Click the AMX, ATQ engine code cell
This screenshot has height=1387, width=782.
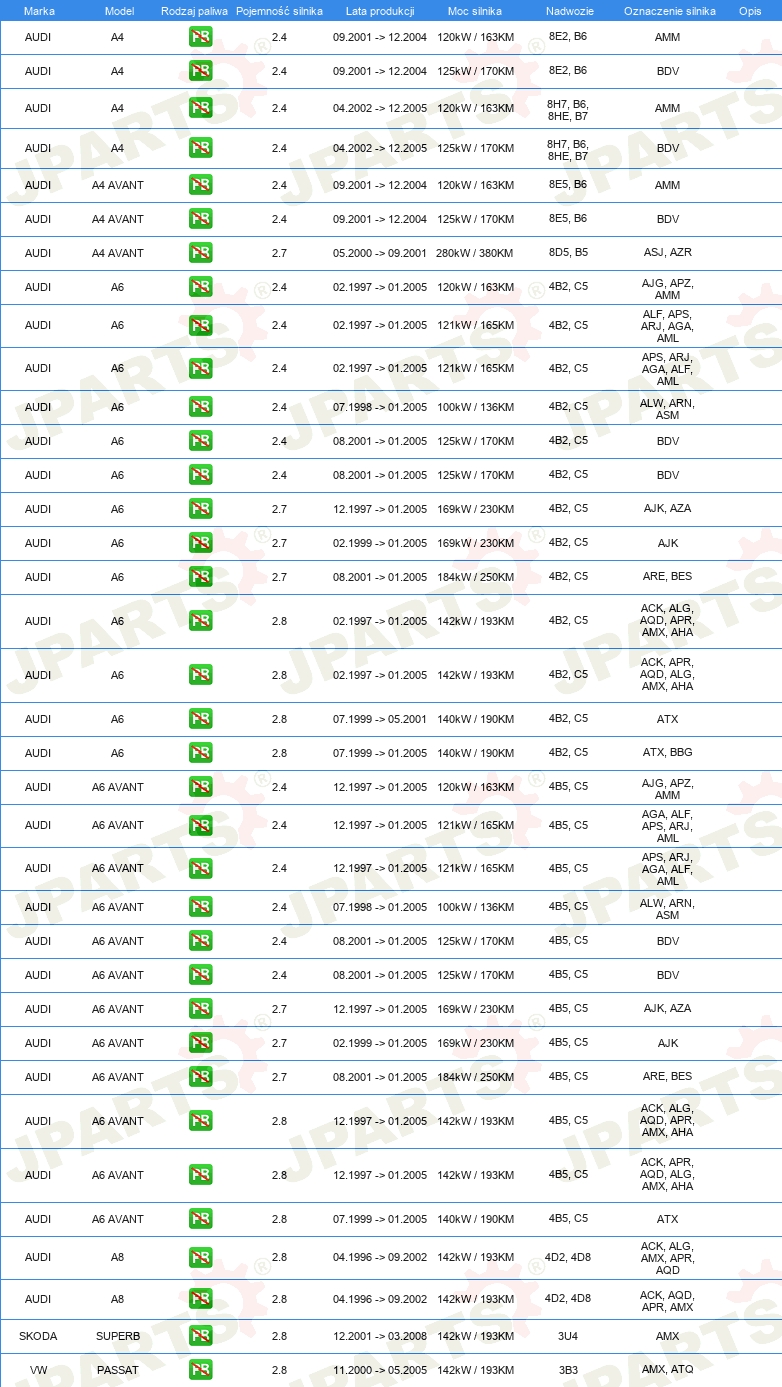(x=668, y=1369)
